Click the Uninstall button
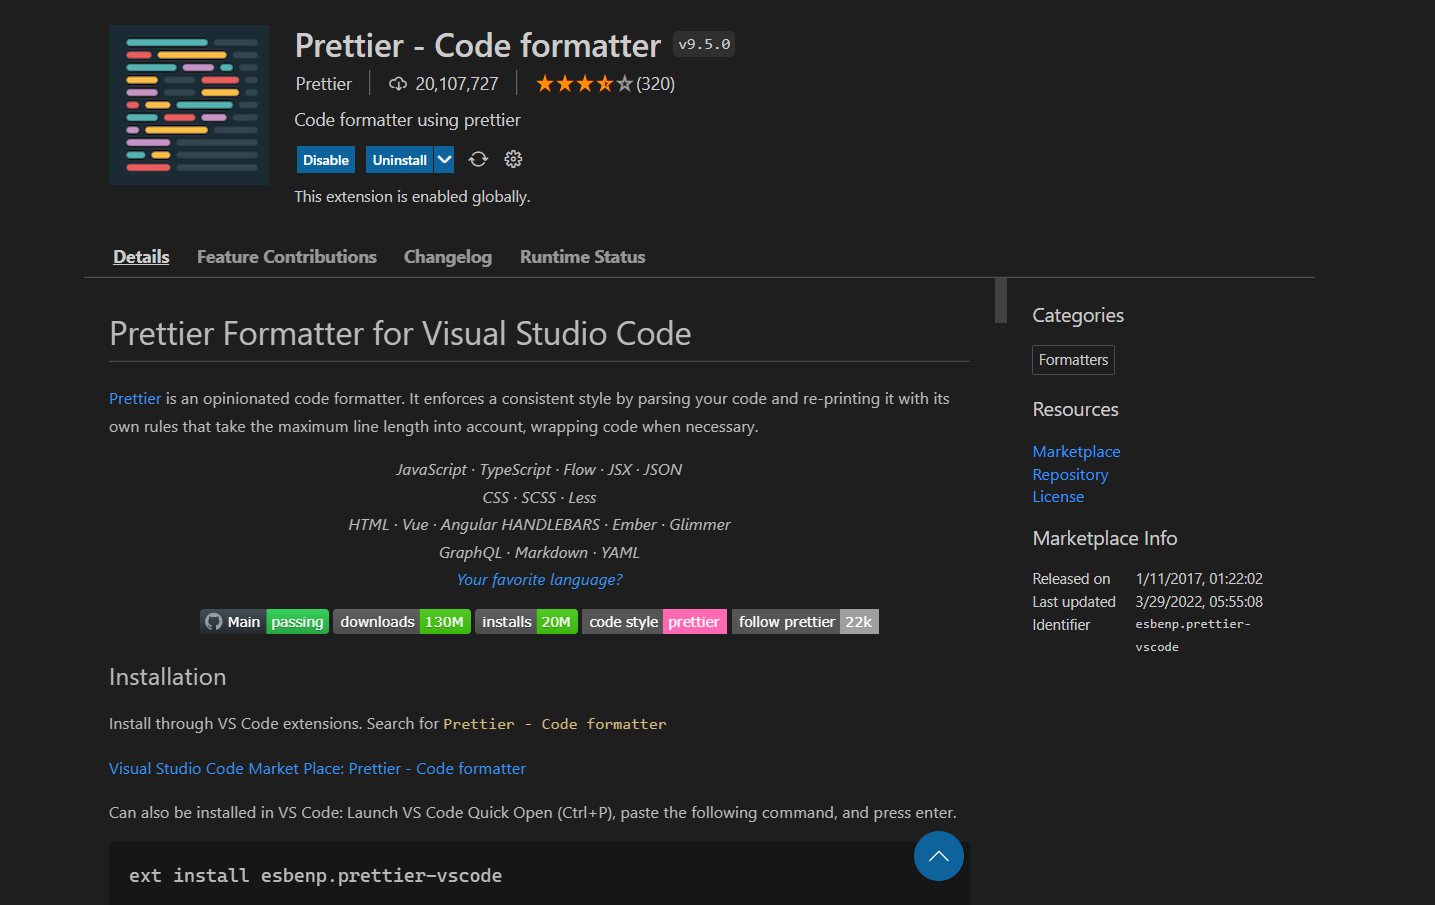The width and height of the screenshot is (1435, 905). [x=399, y=160]
